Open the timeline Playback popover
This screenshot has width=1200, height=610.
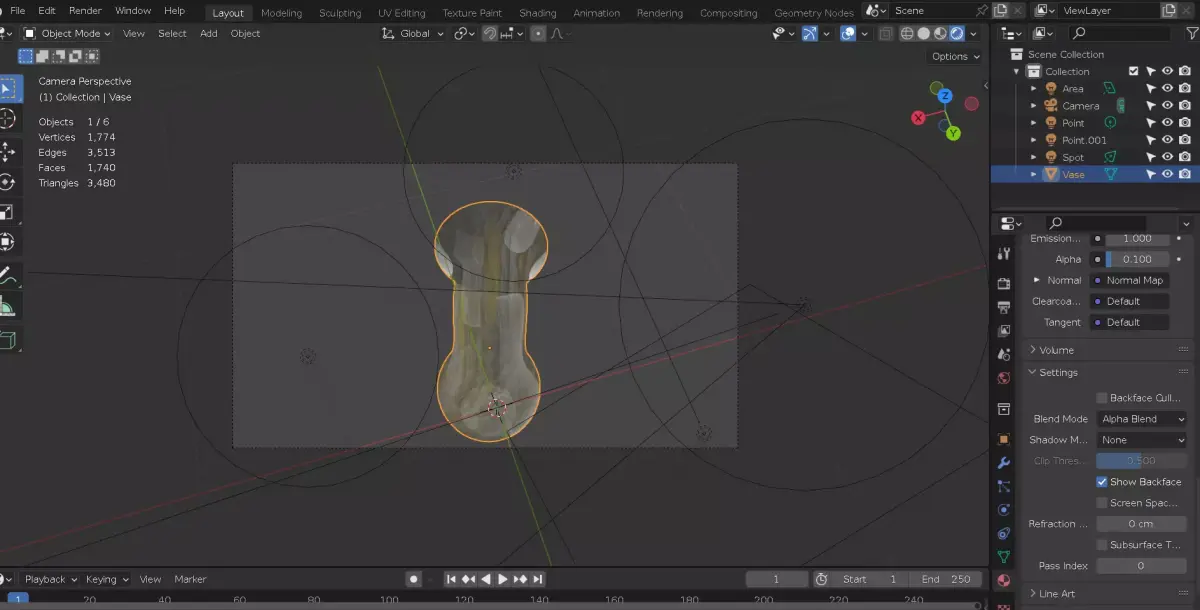click(x=50, y=579)
